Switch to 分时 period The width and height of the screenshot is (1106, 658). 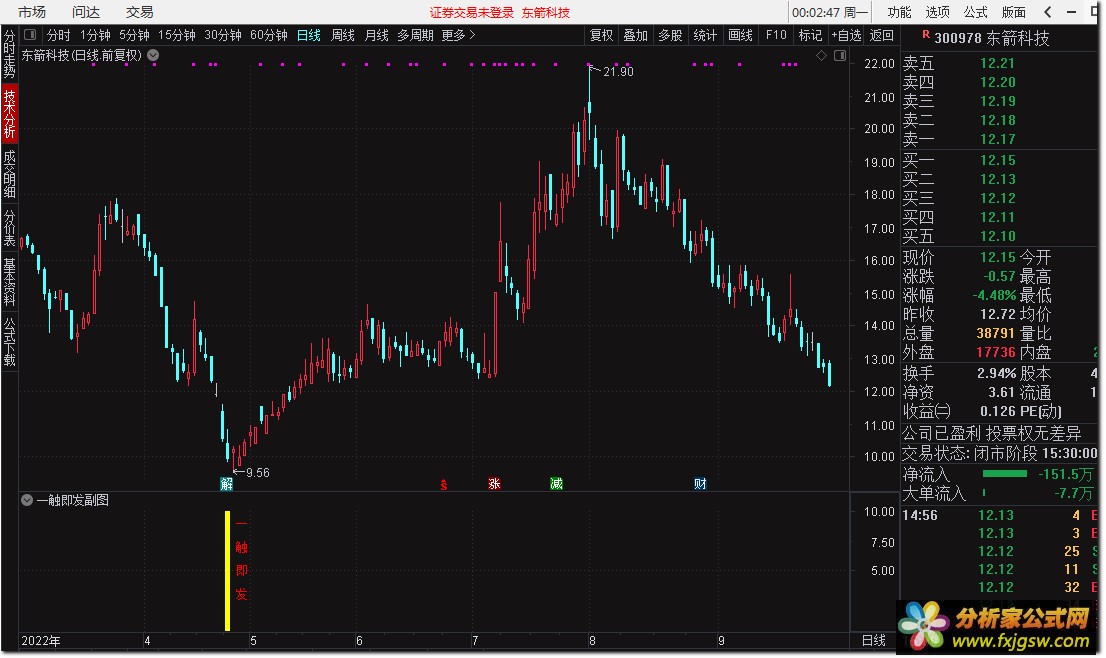click(59, 35)
